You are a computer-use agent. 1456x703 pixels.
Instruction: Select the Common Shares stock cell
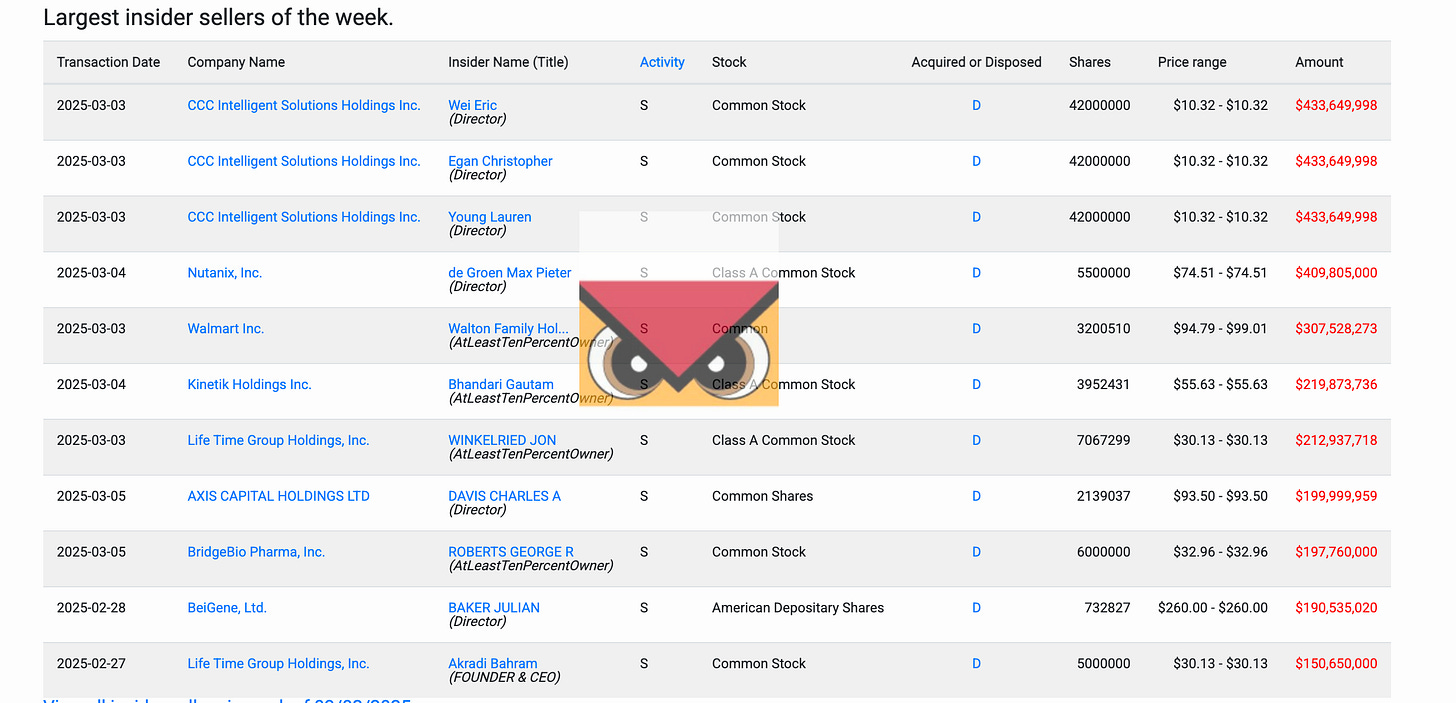coord(763,496)
